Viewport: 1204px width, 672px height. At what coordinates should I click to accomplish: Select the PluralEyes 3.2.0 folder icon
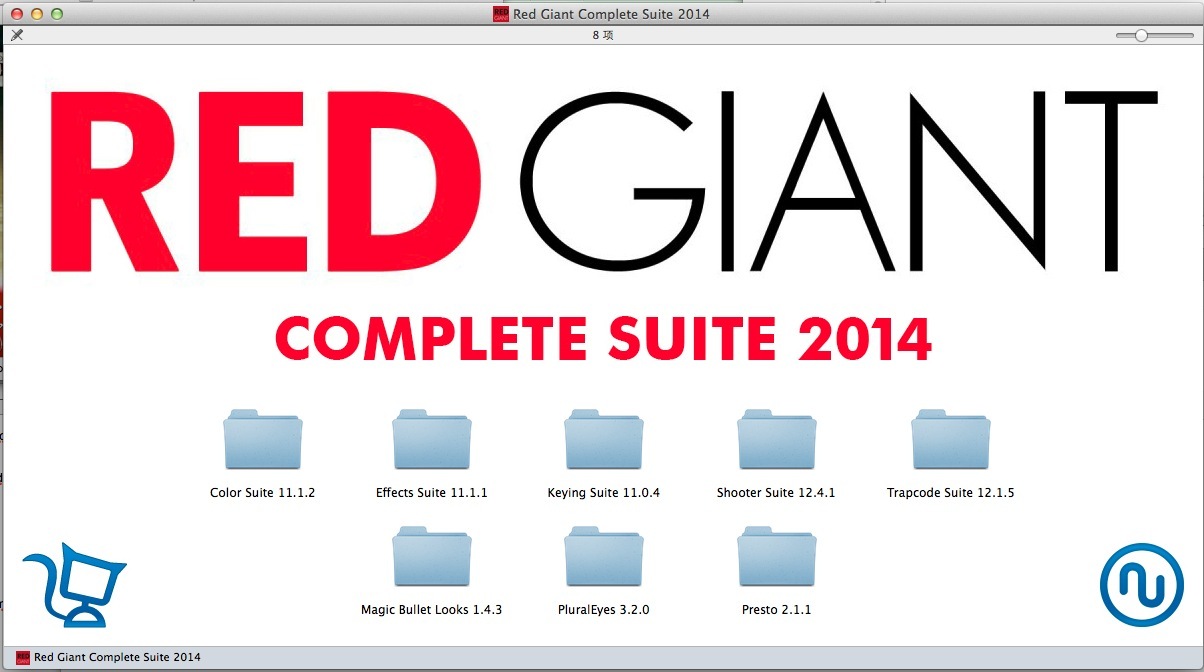tap(603, 557)
